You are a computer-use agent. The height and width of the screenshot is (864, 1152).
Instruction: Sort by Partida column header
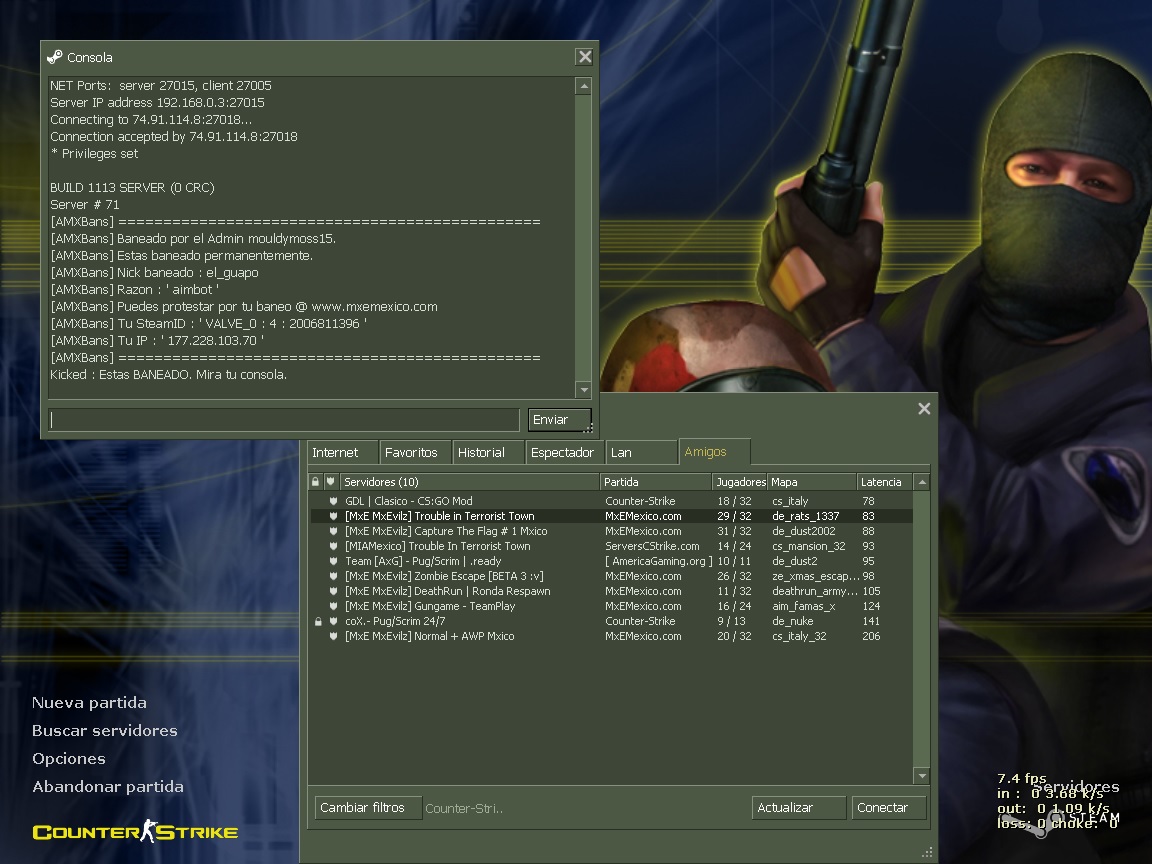(x=655, y=482)
